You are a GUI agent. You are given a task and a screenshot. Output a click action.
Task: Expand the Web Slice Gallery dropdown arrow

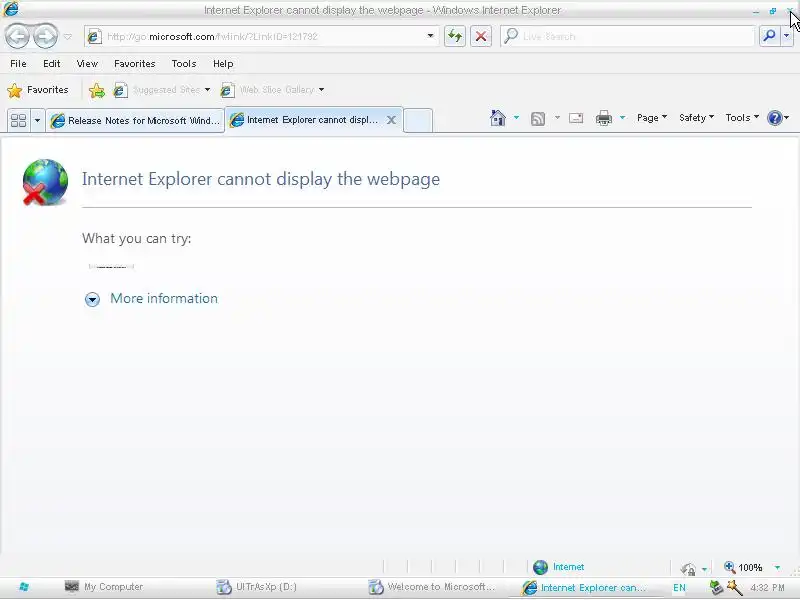(321, 90)
